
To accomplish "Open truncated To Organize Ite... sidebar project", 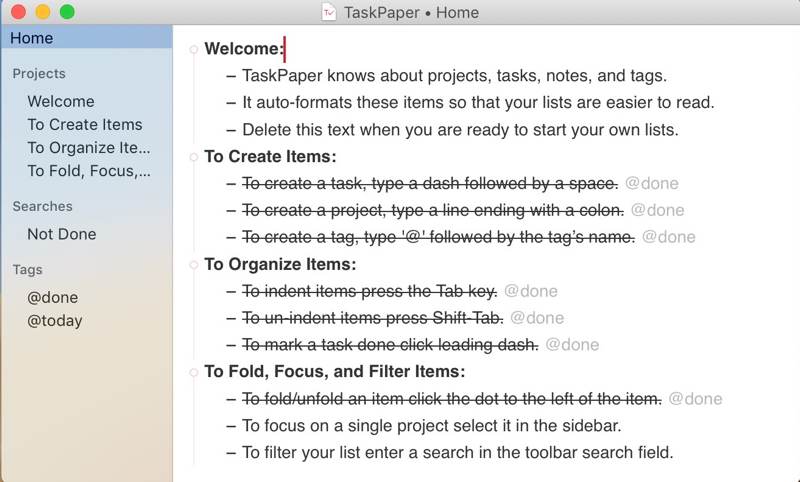I will (x=89, y=147).
